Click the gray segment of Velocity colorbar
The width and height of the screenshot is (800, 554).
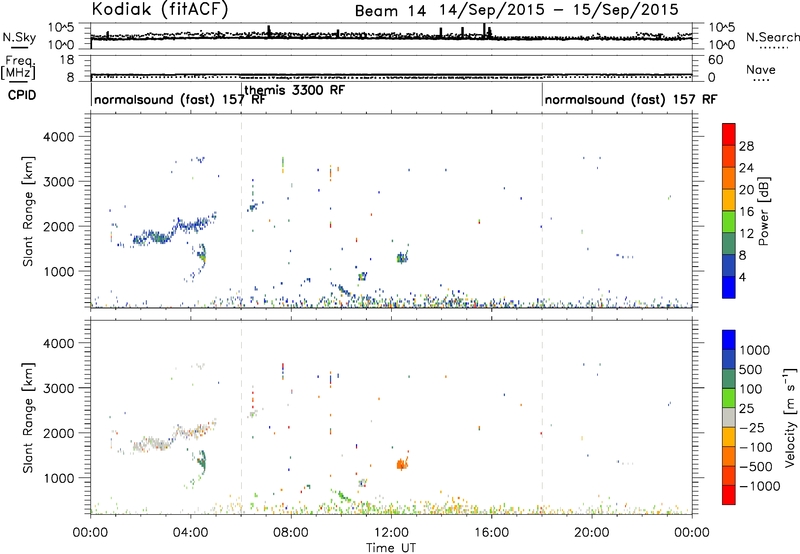pyautogui.click(x=729, y=417)
